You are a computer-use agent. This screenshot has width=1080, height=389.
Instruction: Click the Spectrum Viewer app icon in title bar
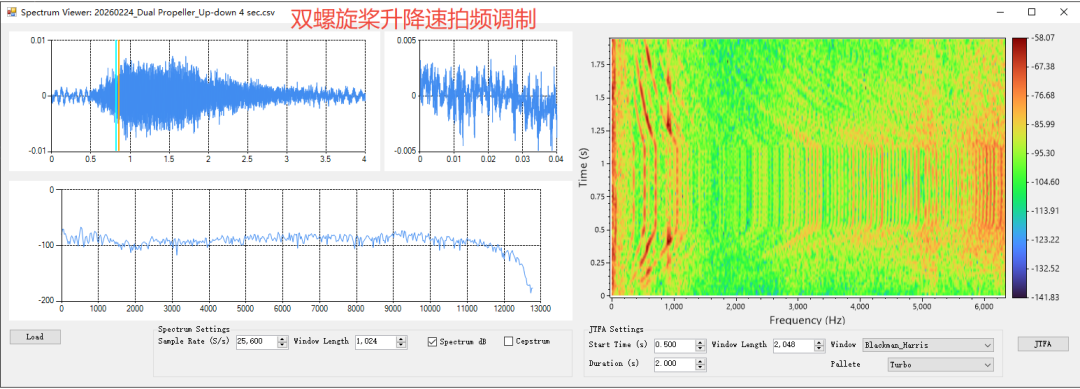[x=11, y=12]
